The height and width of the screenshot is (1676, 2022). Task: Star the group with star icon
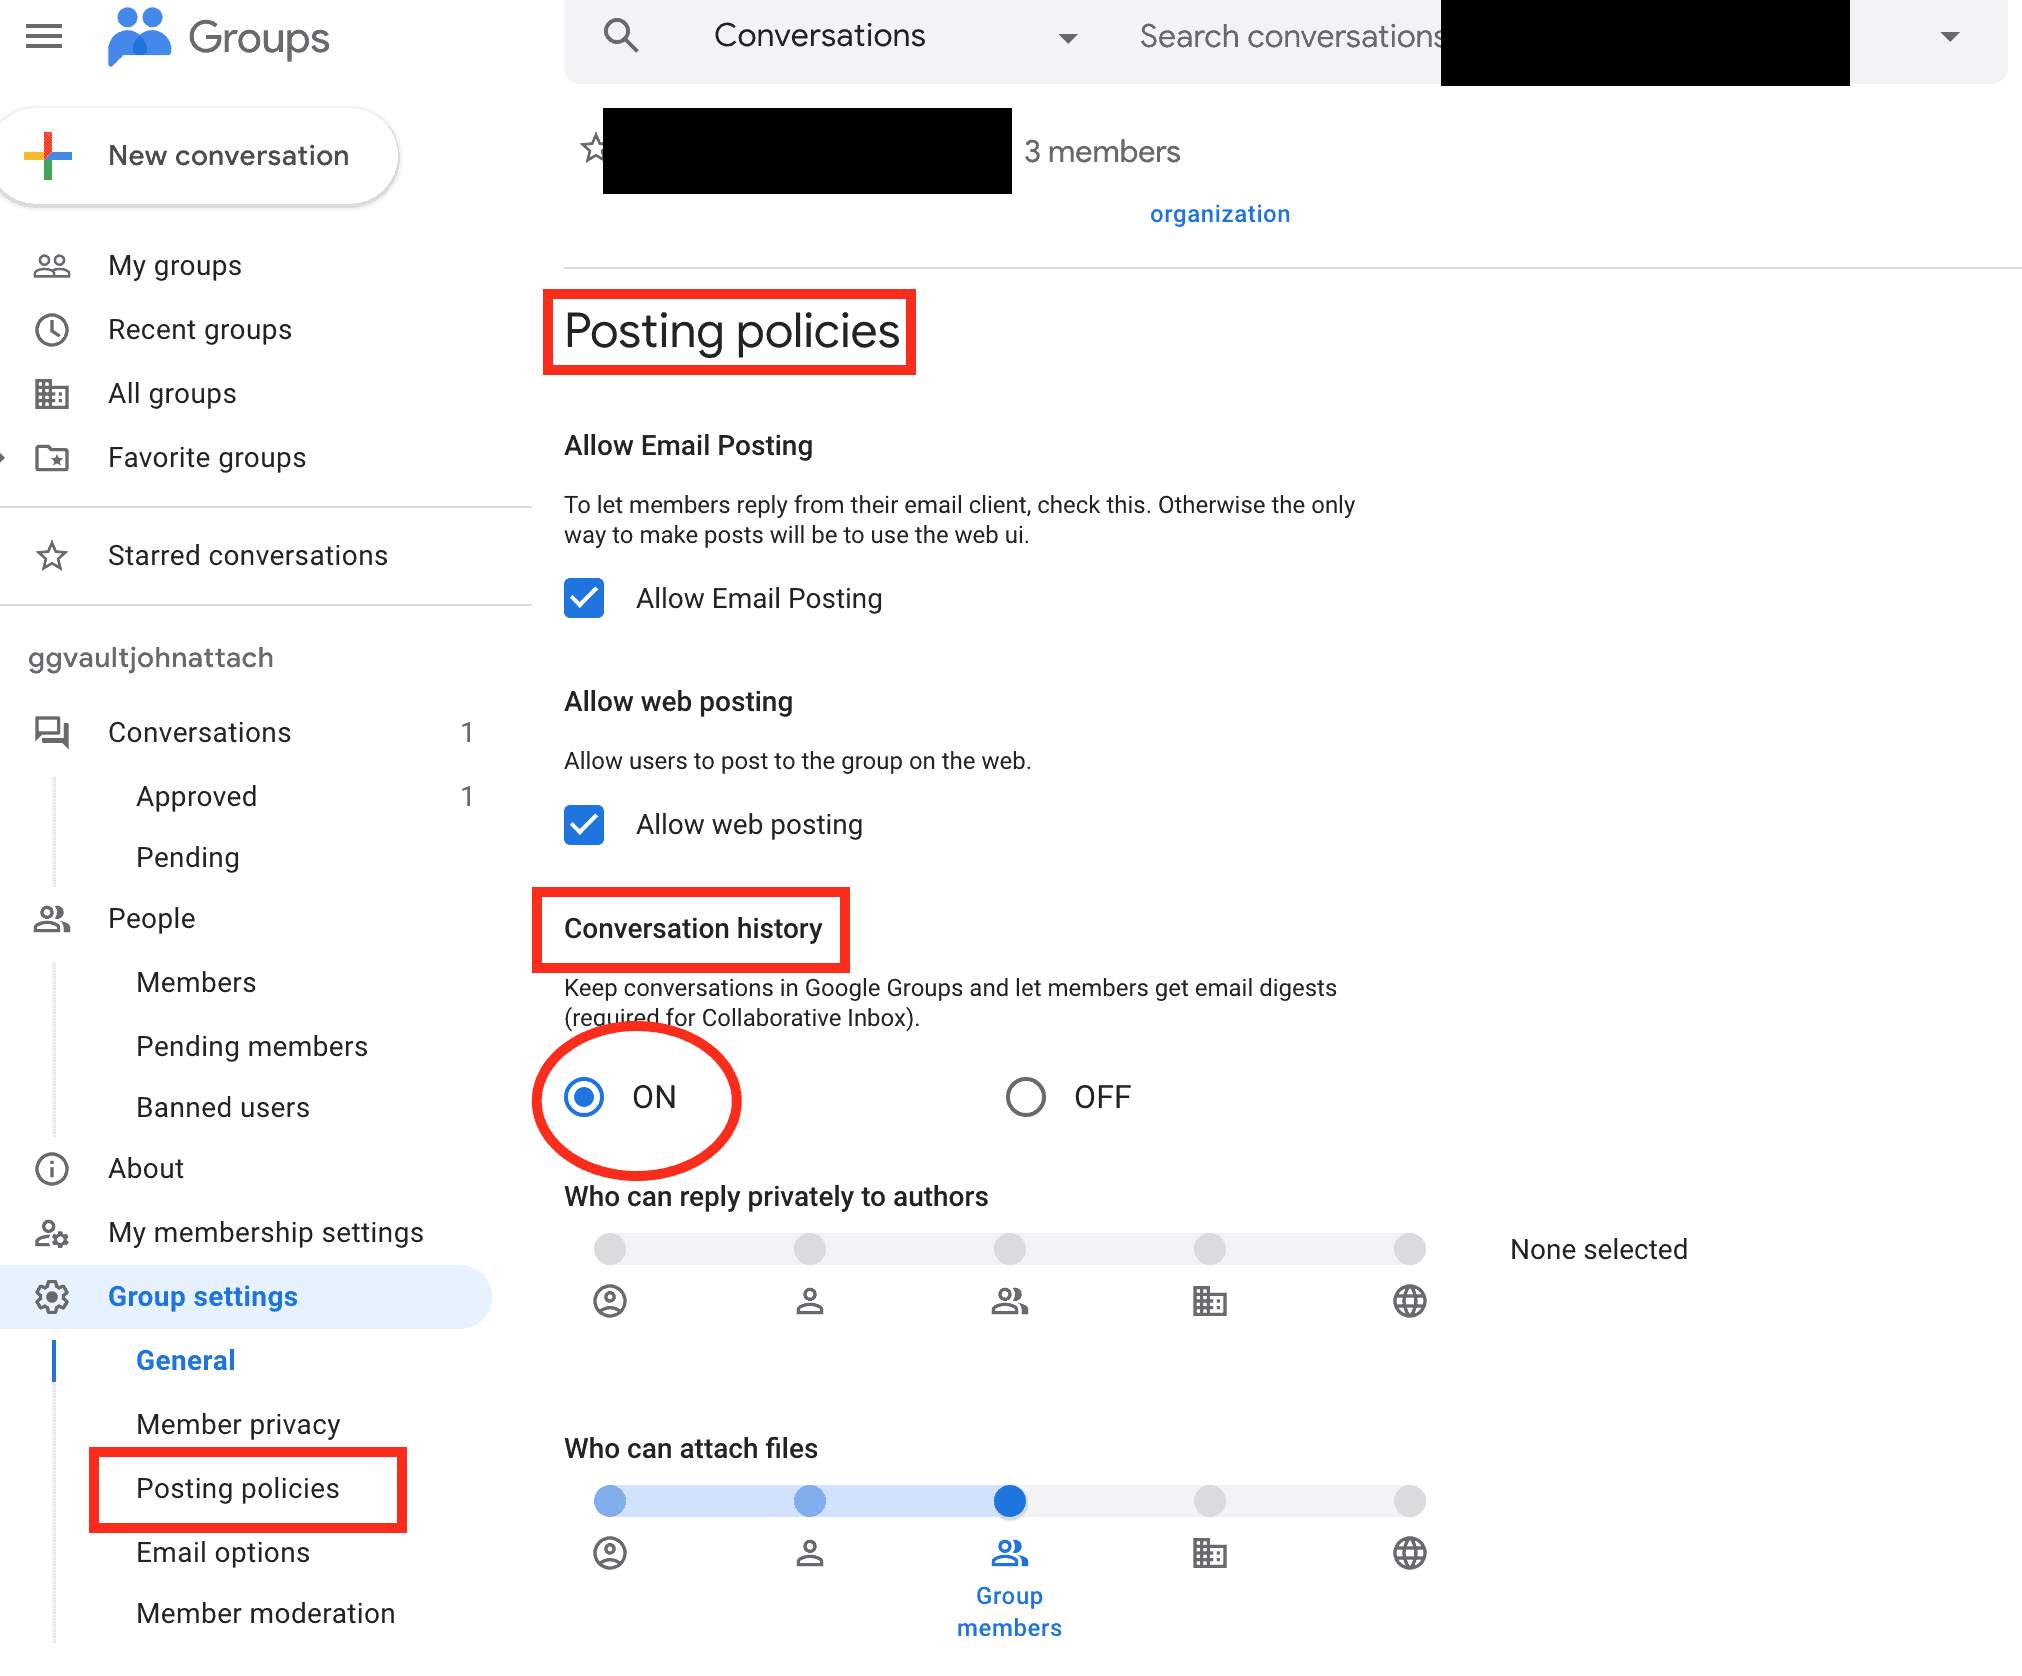click(x=593, y=149)
